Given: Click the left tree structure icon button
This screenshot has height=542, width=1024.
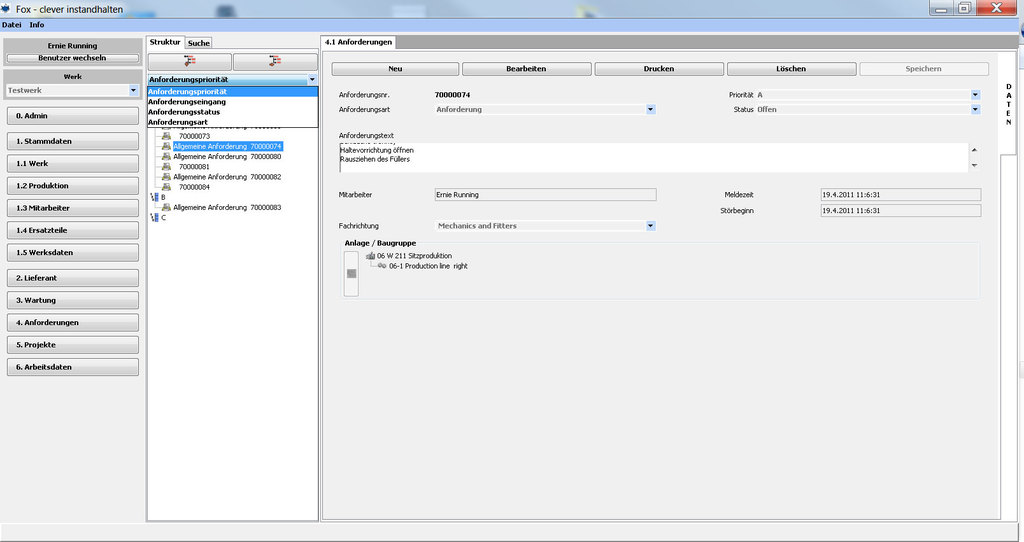Looking at the screenshot, I should click(x=189, y=61).
